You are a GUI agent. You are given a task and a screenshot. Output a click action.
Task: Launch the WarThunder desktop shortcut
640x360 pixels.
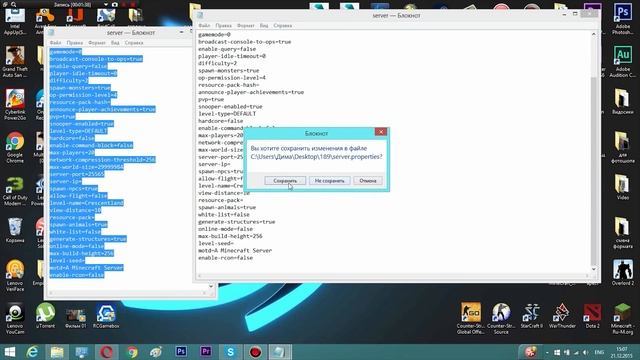tap(562, 315)
